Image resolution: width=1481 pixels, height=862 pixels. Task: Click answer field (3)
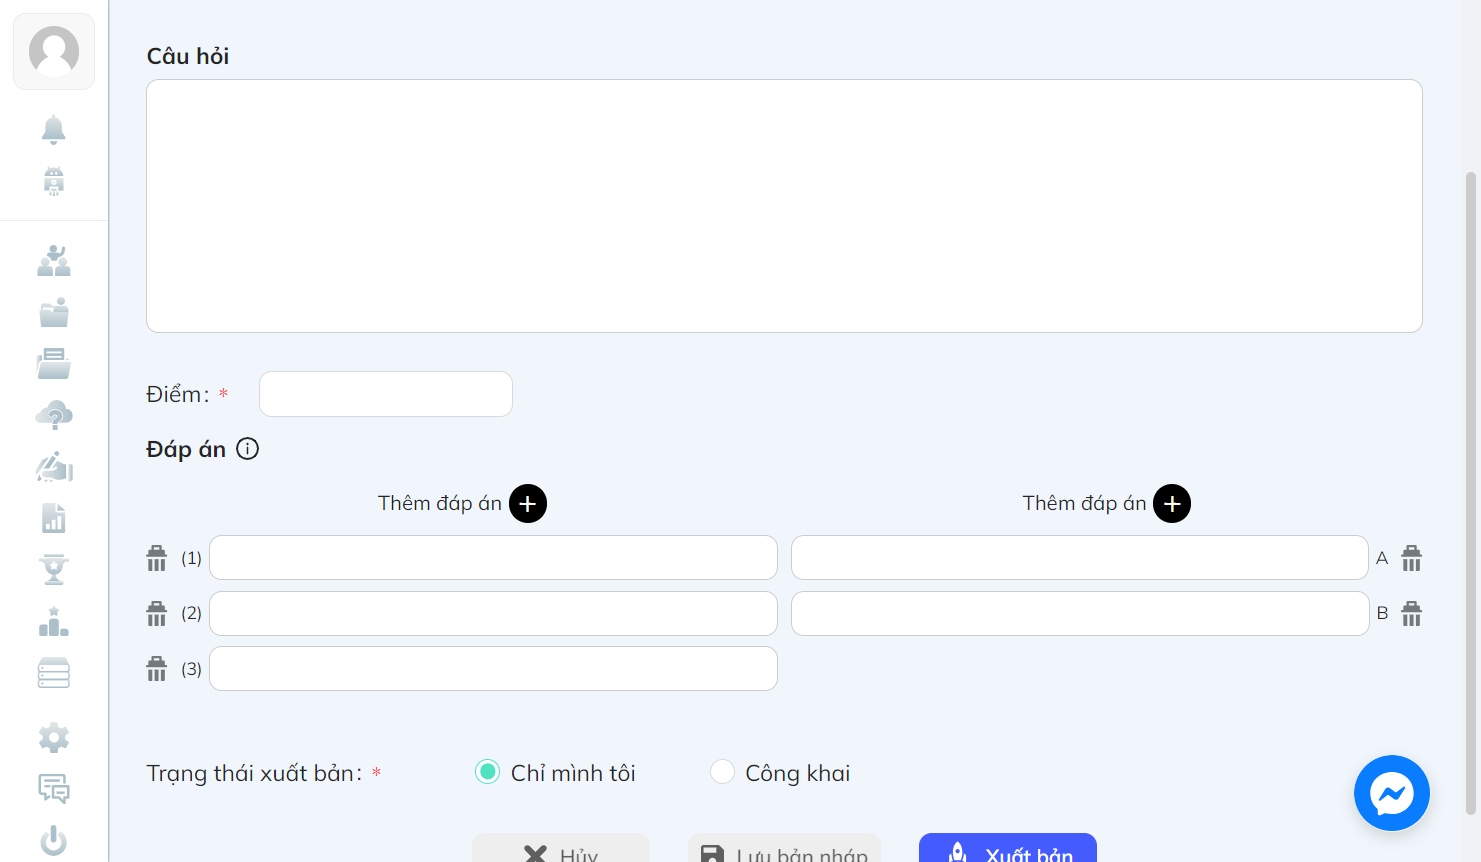[493, 668]
